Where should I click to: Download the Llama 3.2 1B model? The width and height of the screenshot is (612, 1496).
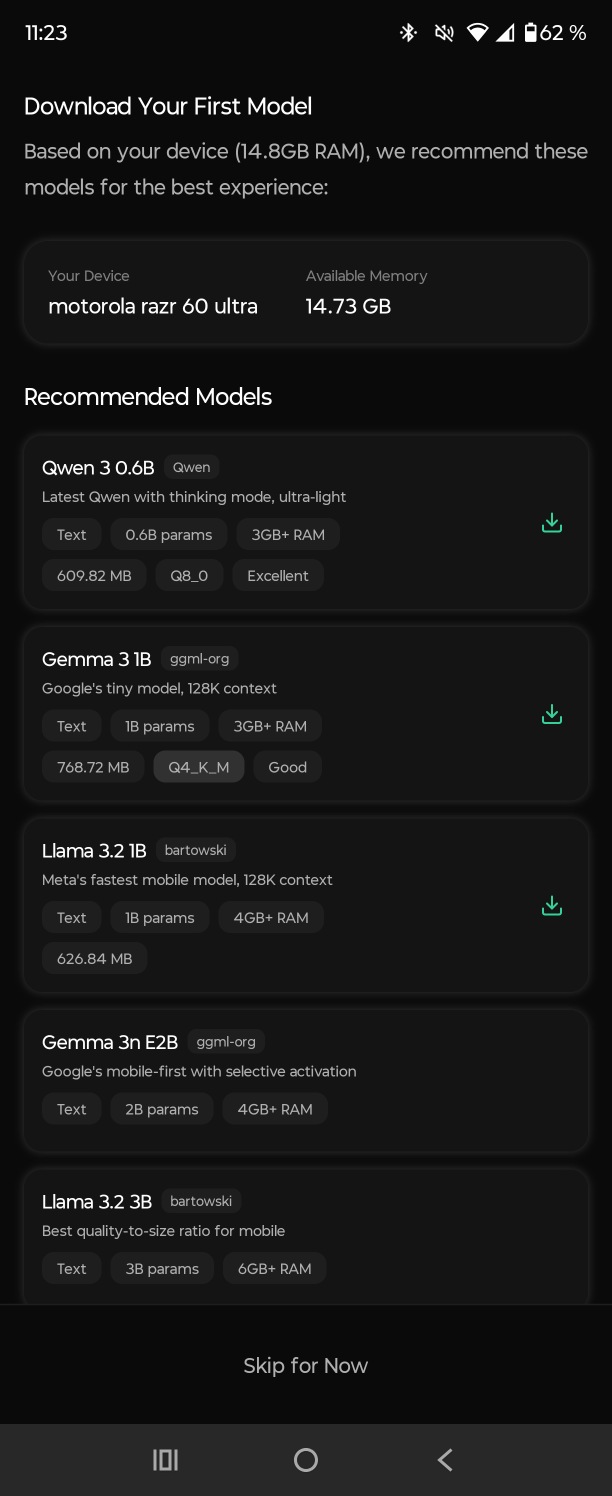point(551,906)
